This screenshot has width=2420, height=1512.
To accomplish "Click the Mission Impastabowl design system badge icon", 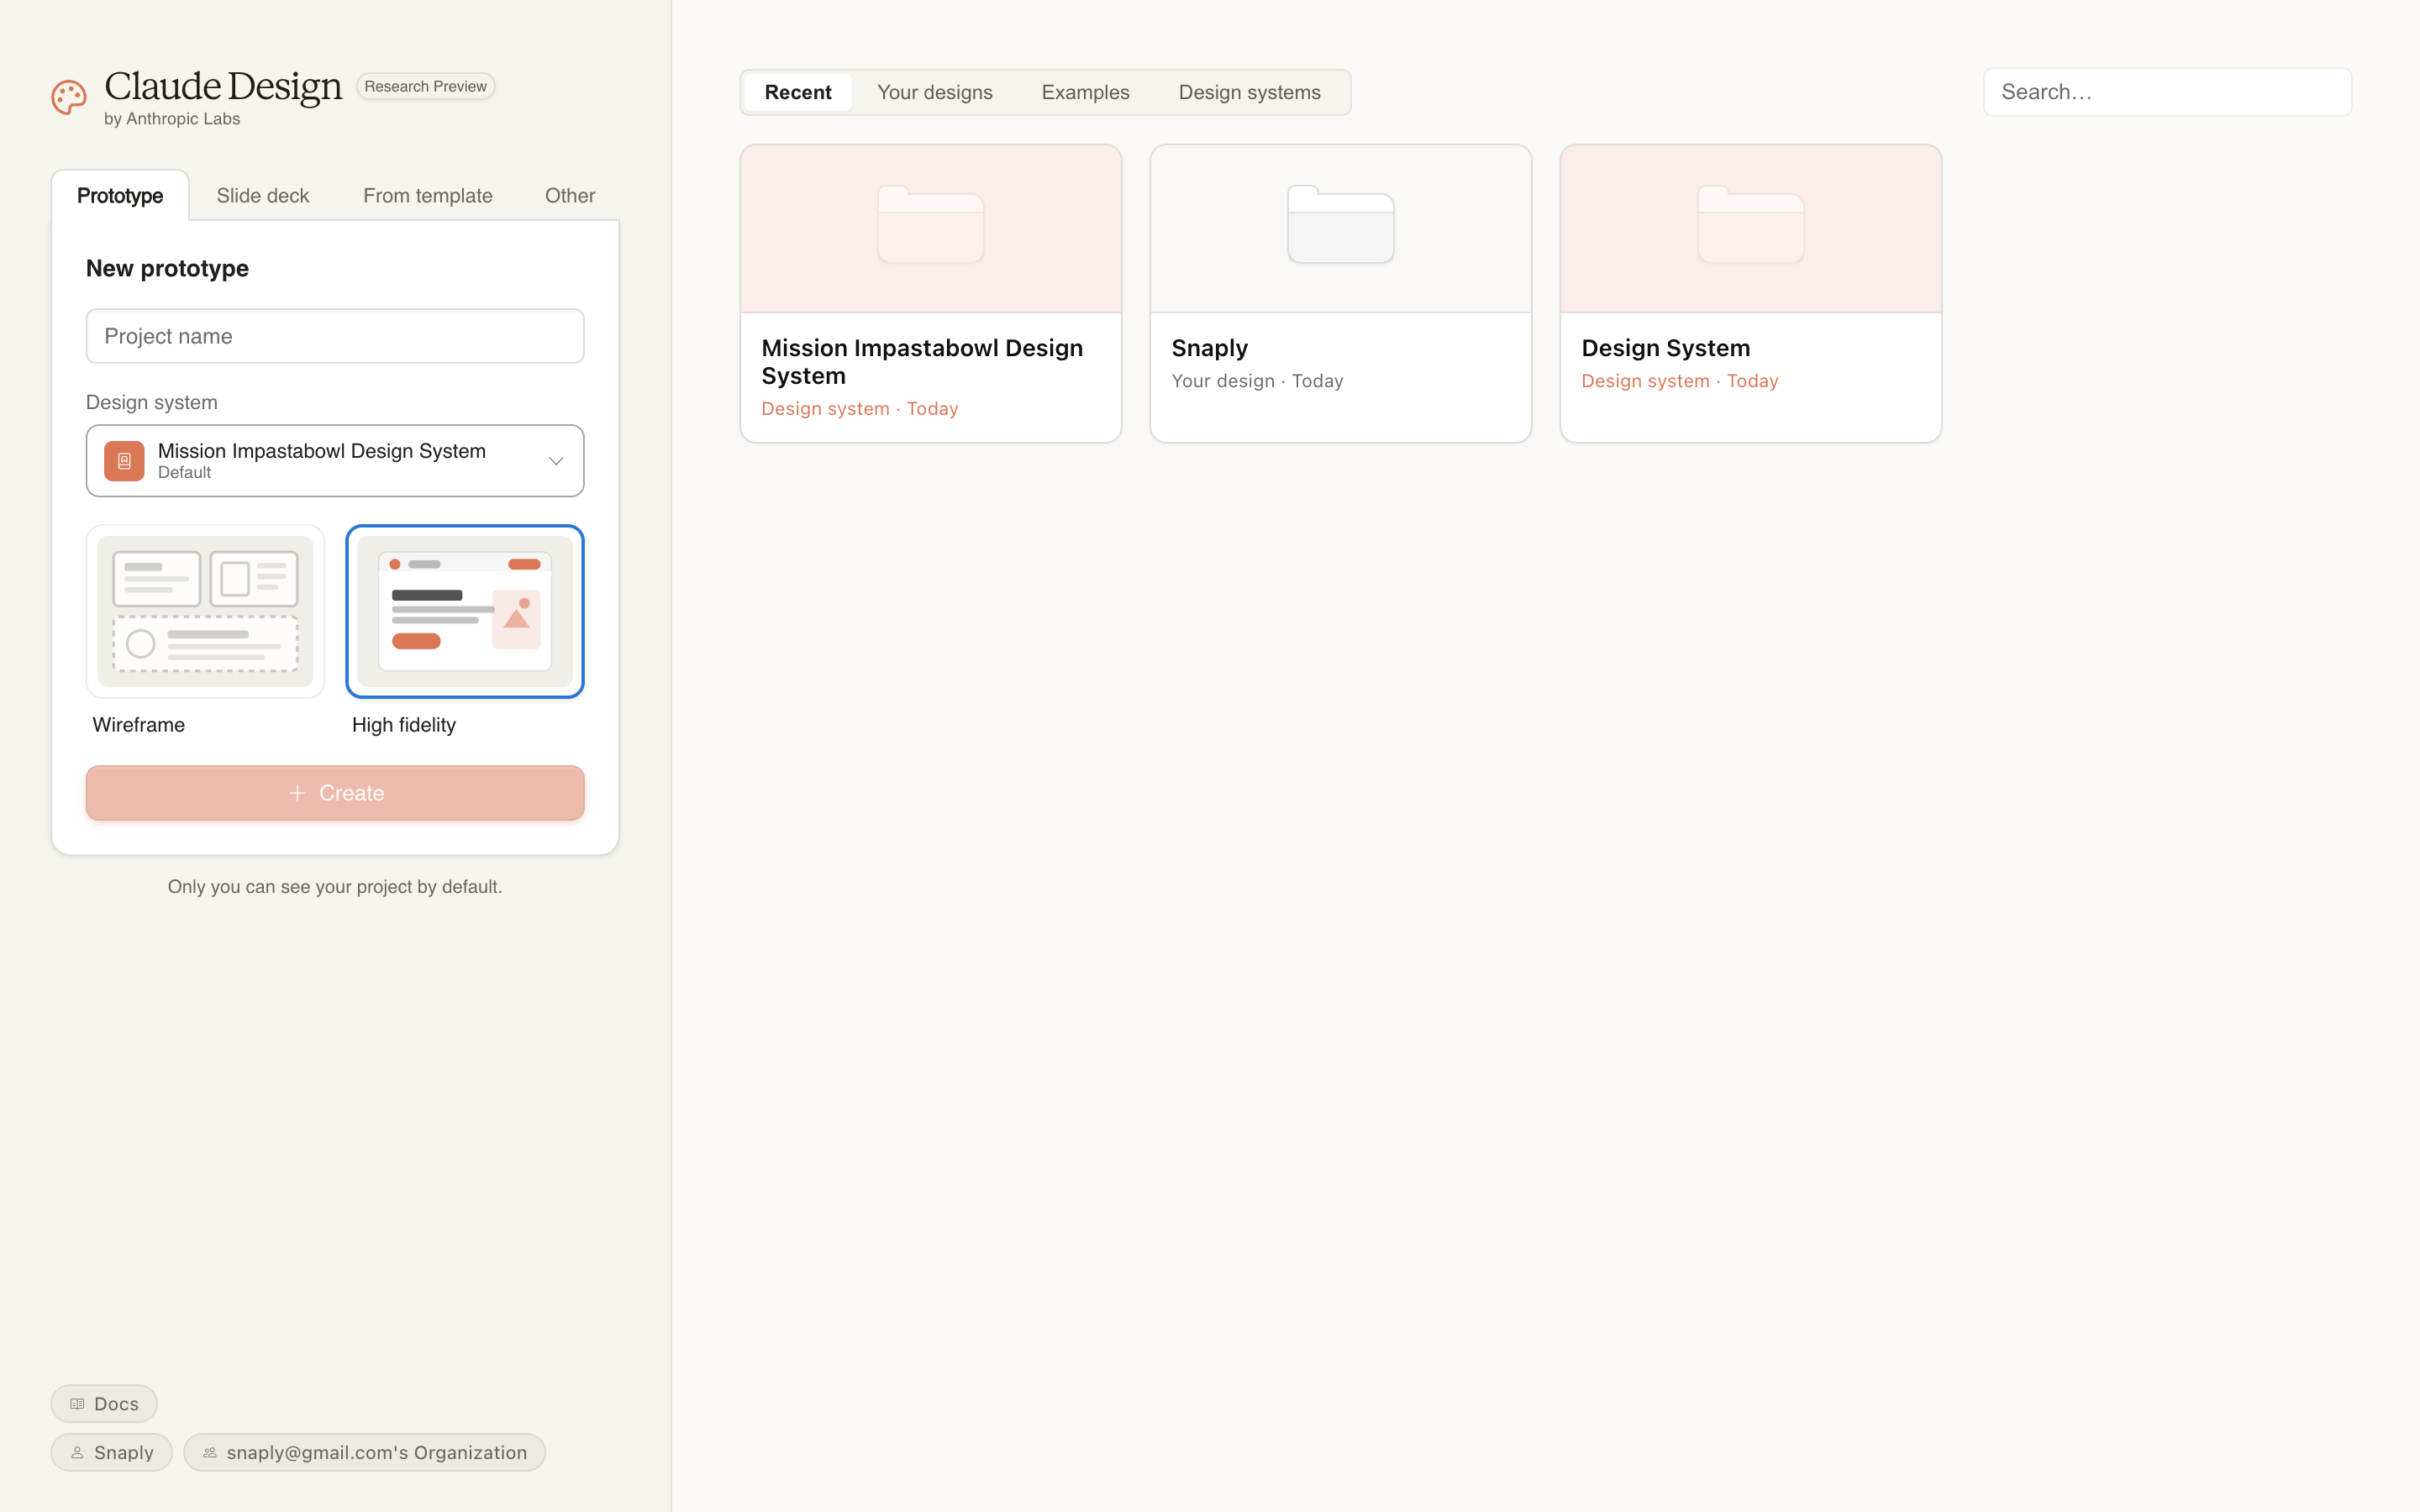I will click(x=124, y=461).
